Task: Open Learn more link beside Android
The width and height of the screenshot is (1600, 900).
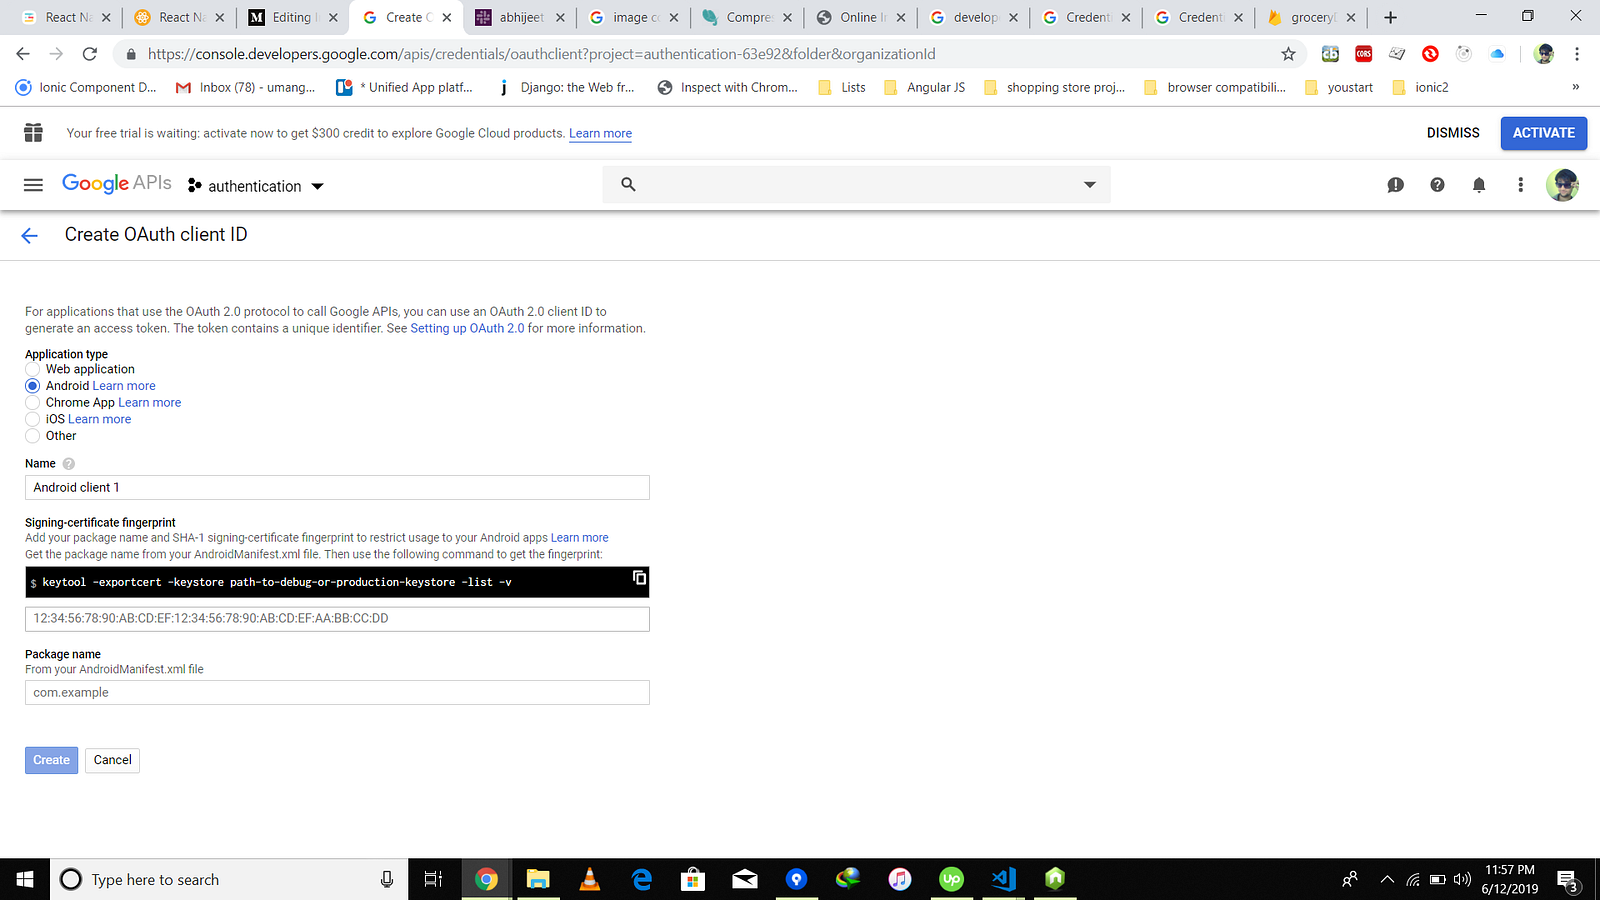Action: point(124,386)
